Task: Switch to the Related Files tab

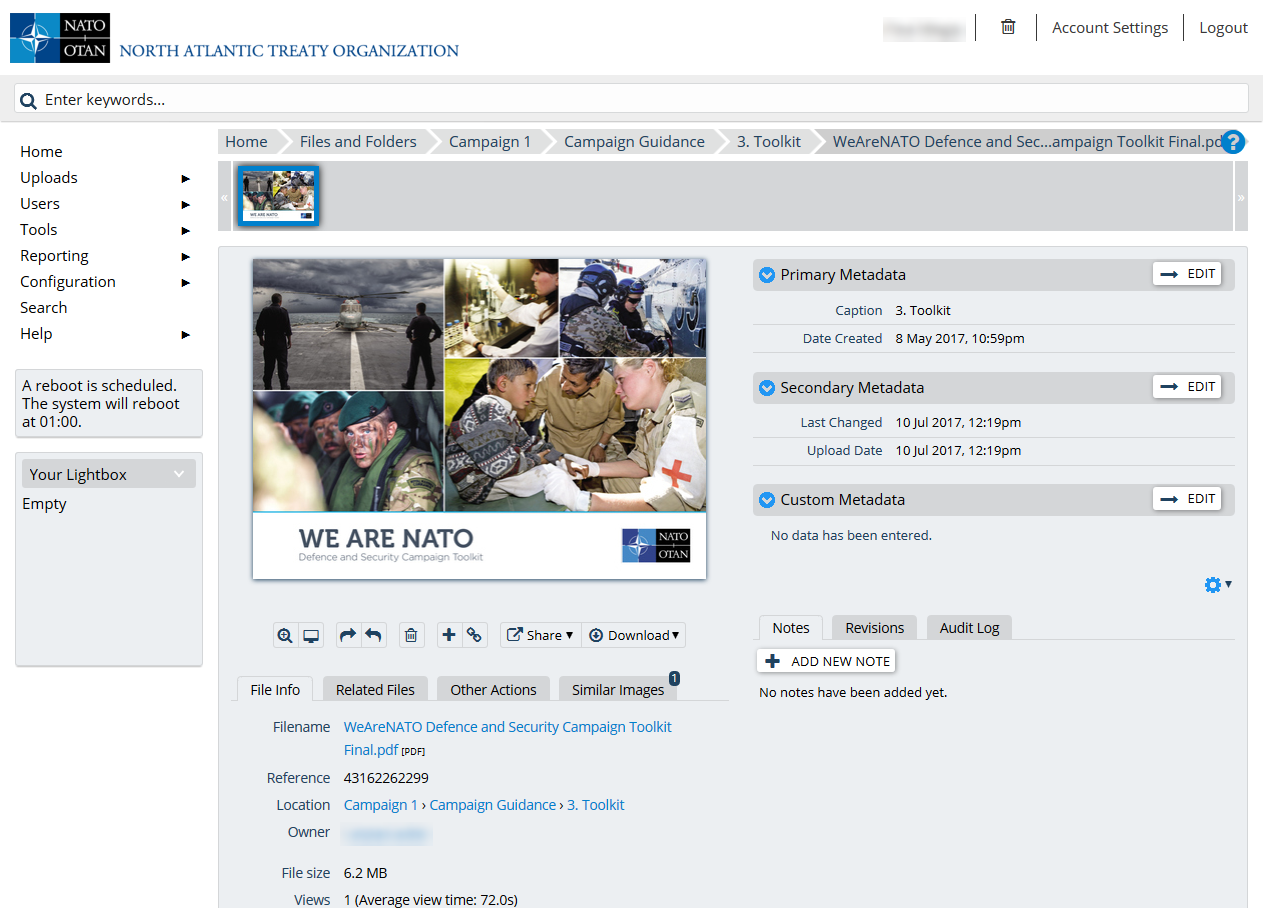Action: (375, 689)
